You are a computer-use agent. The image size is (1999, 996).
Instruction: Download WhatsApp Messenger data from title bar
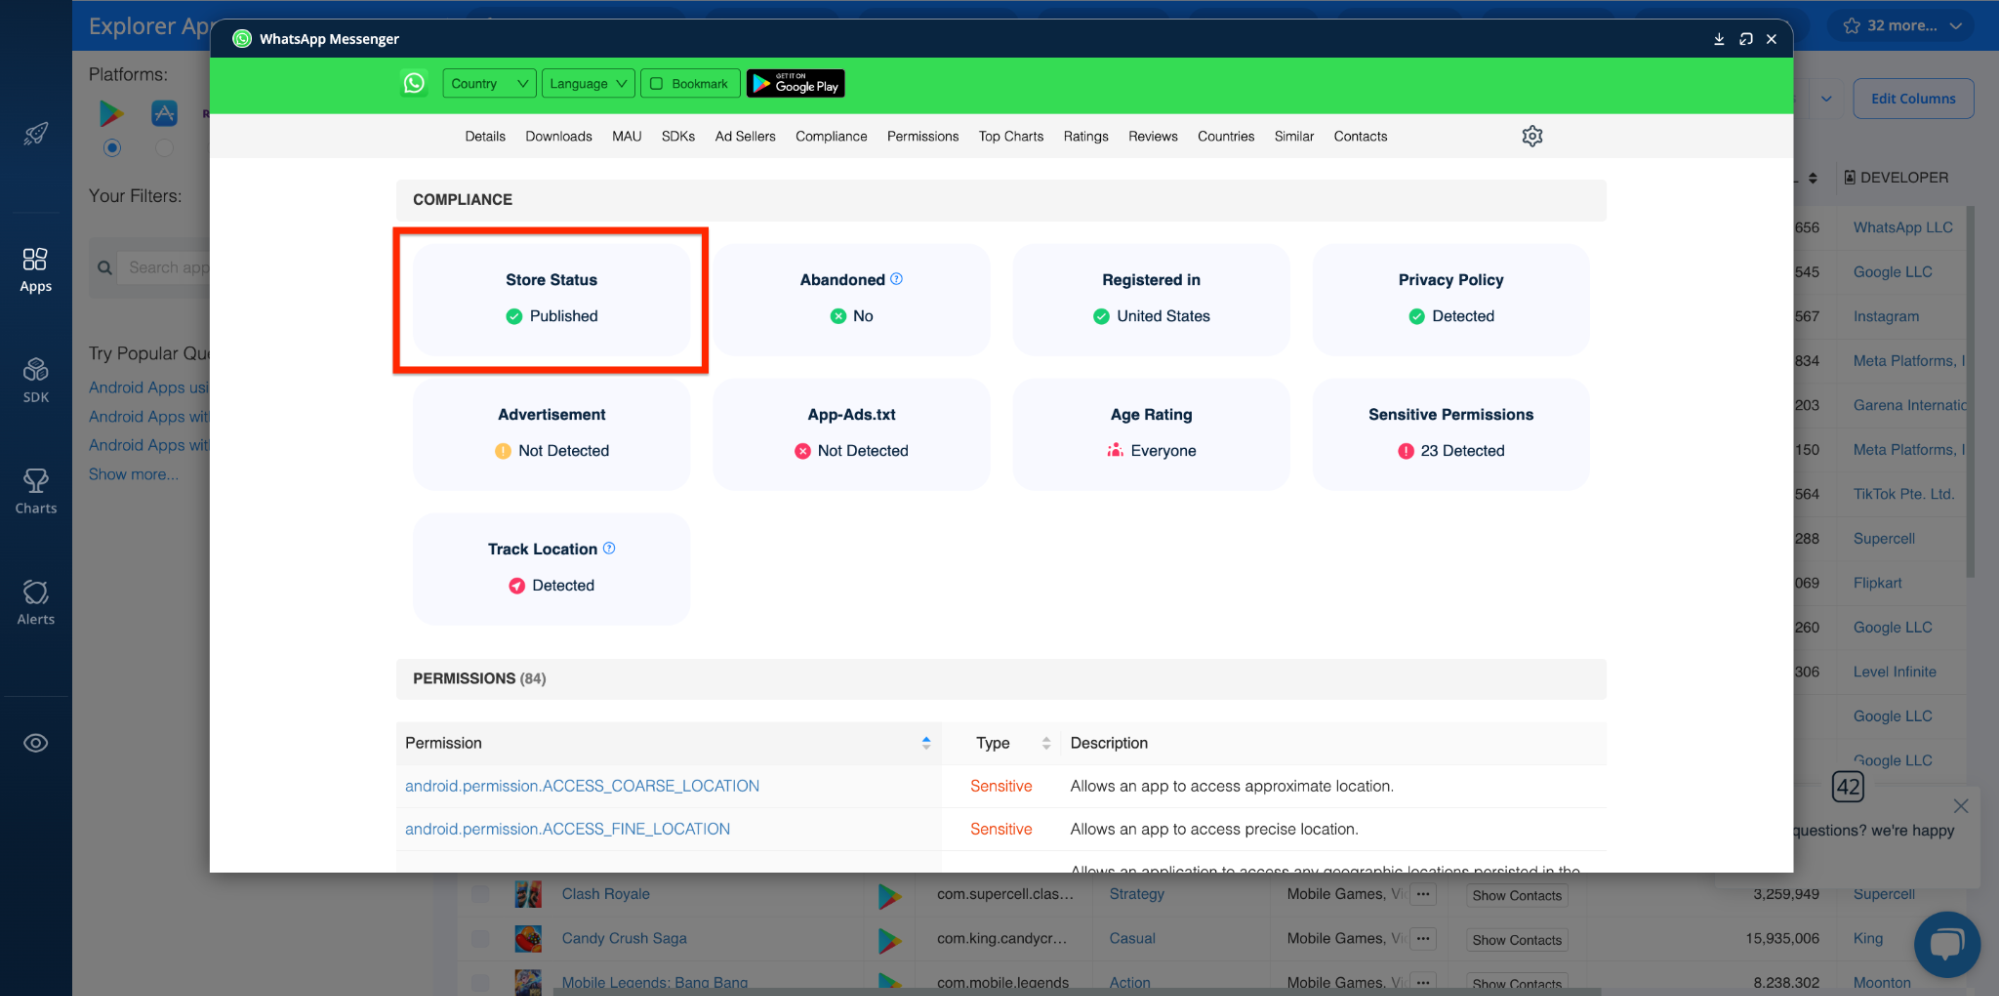1719,39
